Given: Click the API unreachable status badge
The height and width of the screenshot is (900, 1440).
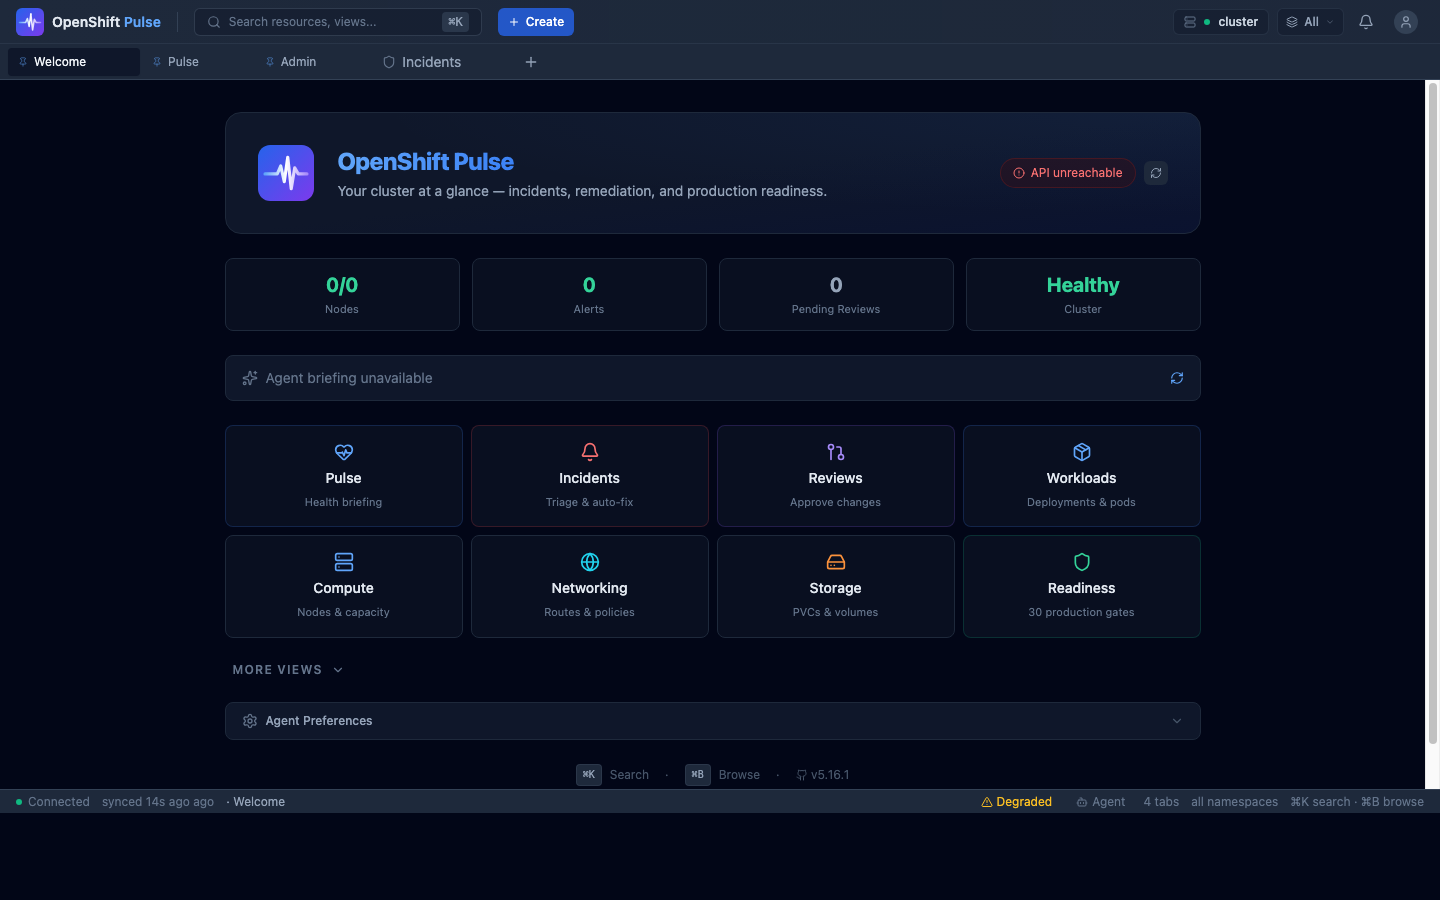Looking at the screenshot, I should pyautogui.click(x=1067, y=173).
